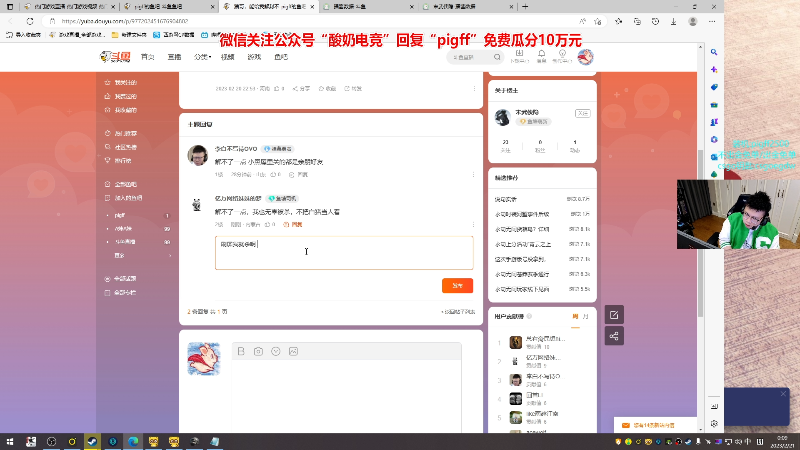Select 鱼吧 in Douyu navigation

click(x=281, y=57)
